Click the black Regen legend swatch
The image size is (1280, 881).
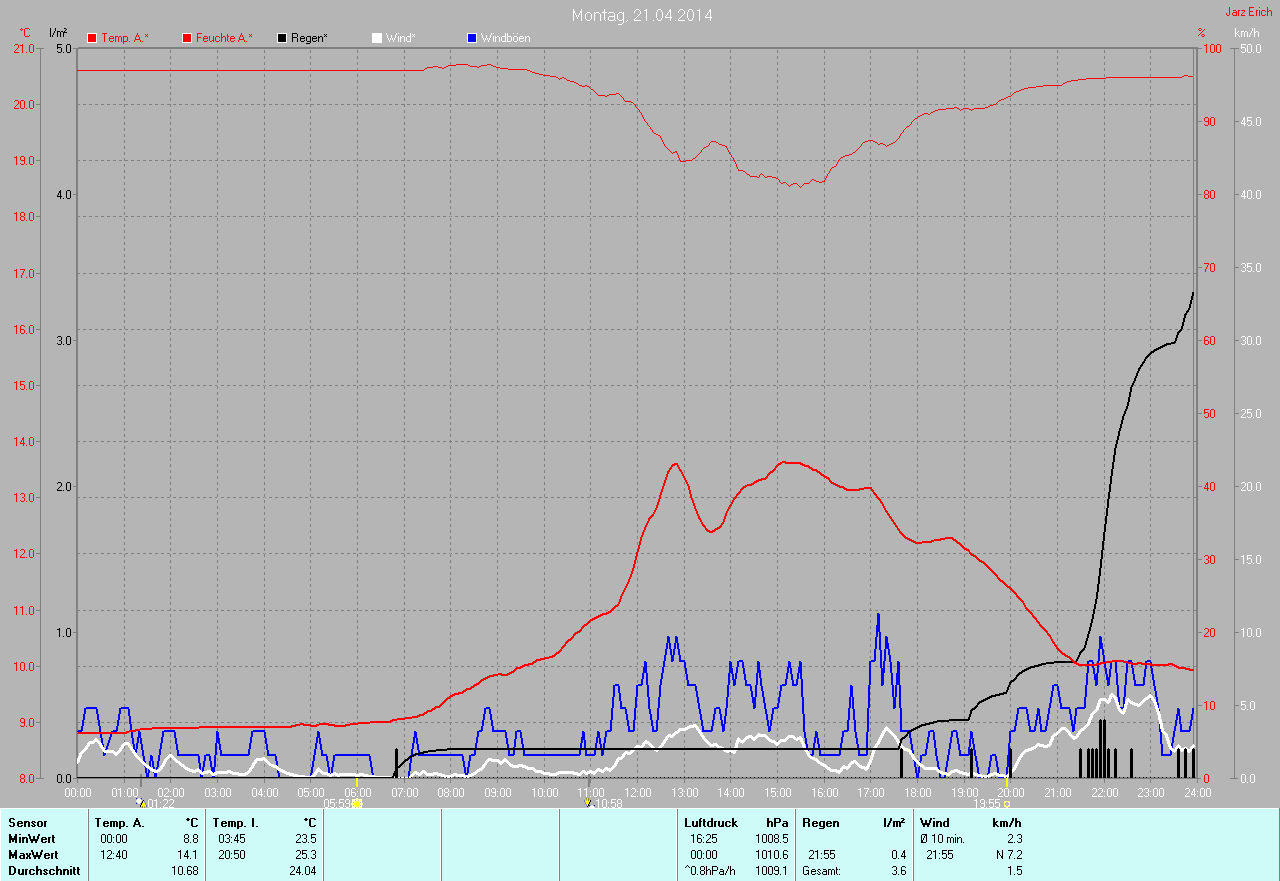[x=282, y=38]
